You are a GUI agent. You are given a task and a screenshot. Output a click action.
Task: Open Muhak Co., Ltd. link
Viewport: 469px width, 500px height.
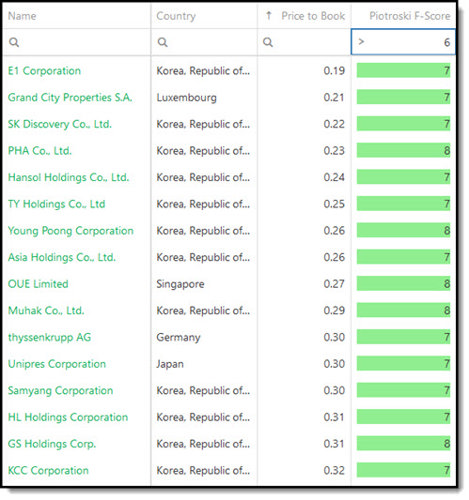coord(46,311)
